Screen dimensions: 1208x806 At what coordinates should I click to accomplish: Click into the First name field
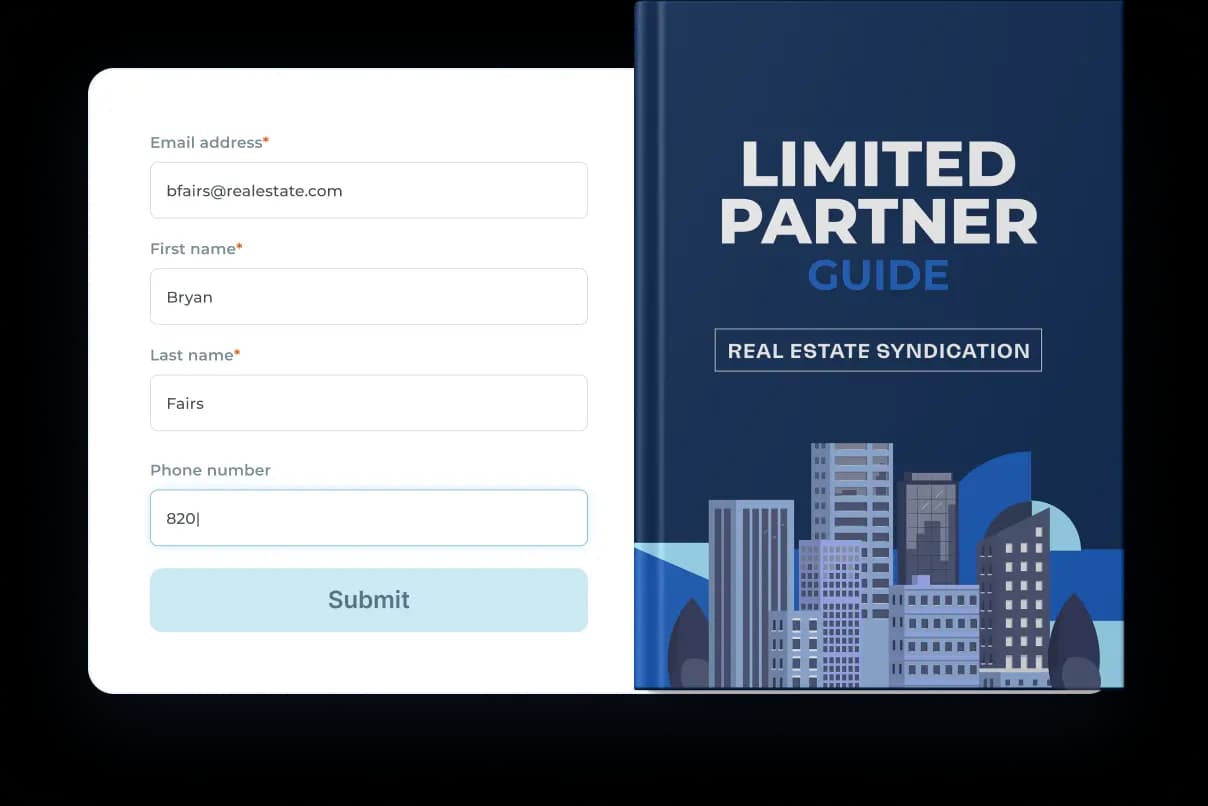(x=368, y=297)
